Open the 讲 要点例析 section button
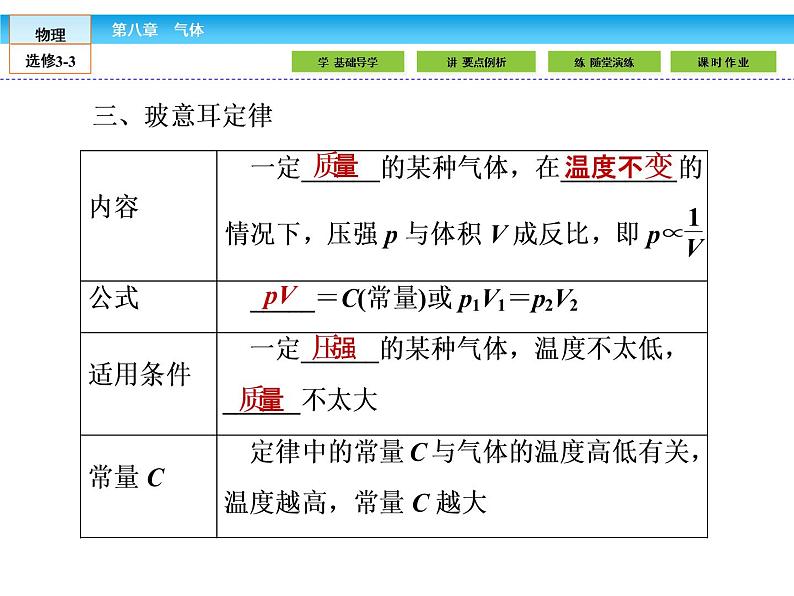794x596 pixels. tap(476, 62)
